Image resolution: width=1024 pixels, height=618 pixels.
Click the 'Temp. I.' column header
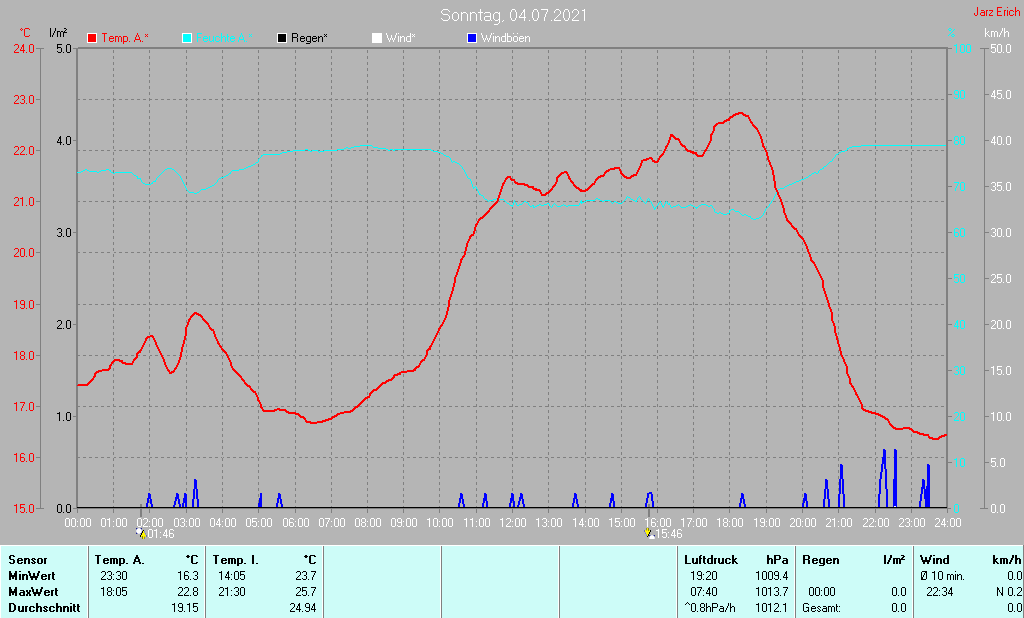pos(236,560)
